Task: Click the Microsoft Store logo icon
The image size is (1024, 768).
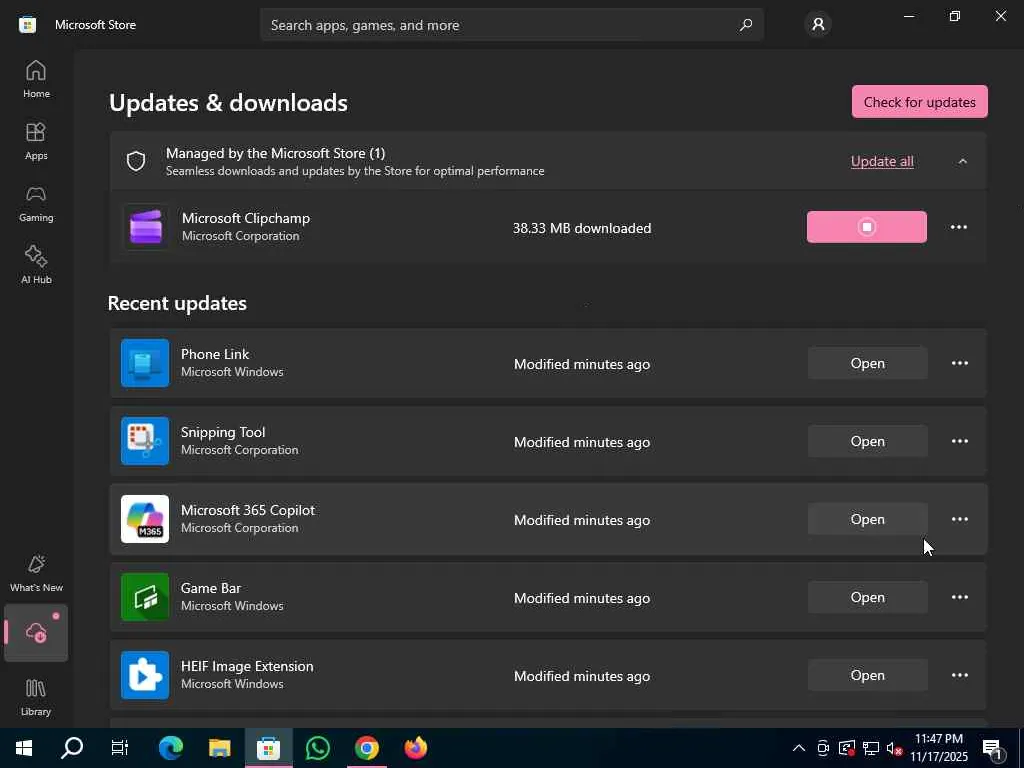Action: point(27,25)
